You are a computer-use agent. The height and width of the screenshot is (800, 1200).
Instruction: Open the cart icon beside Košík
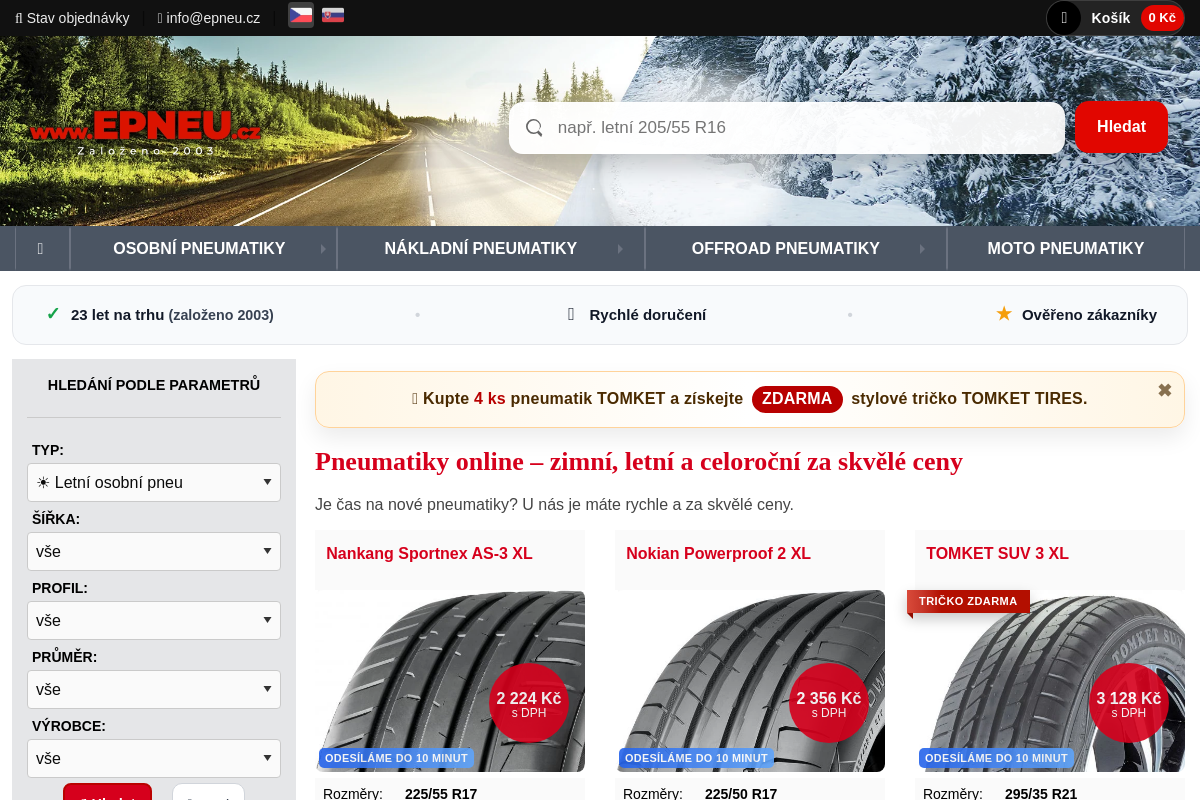1064,18
